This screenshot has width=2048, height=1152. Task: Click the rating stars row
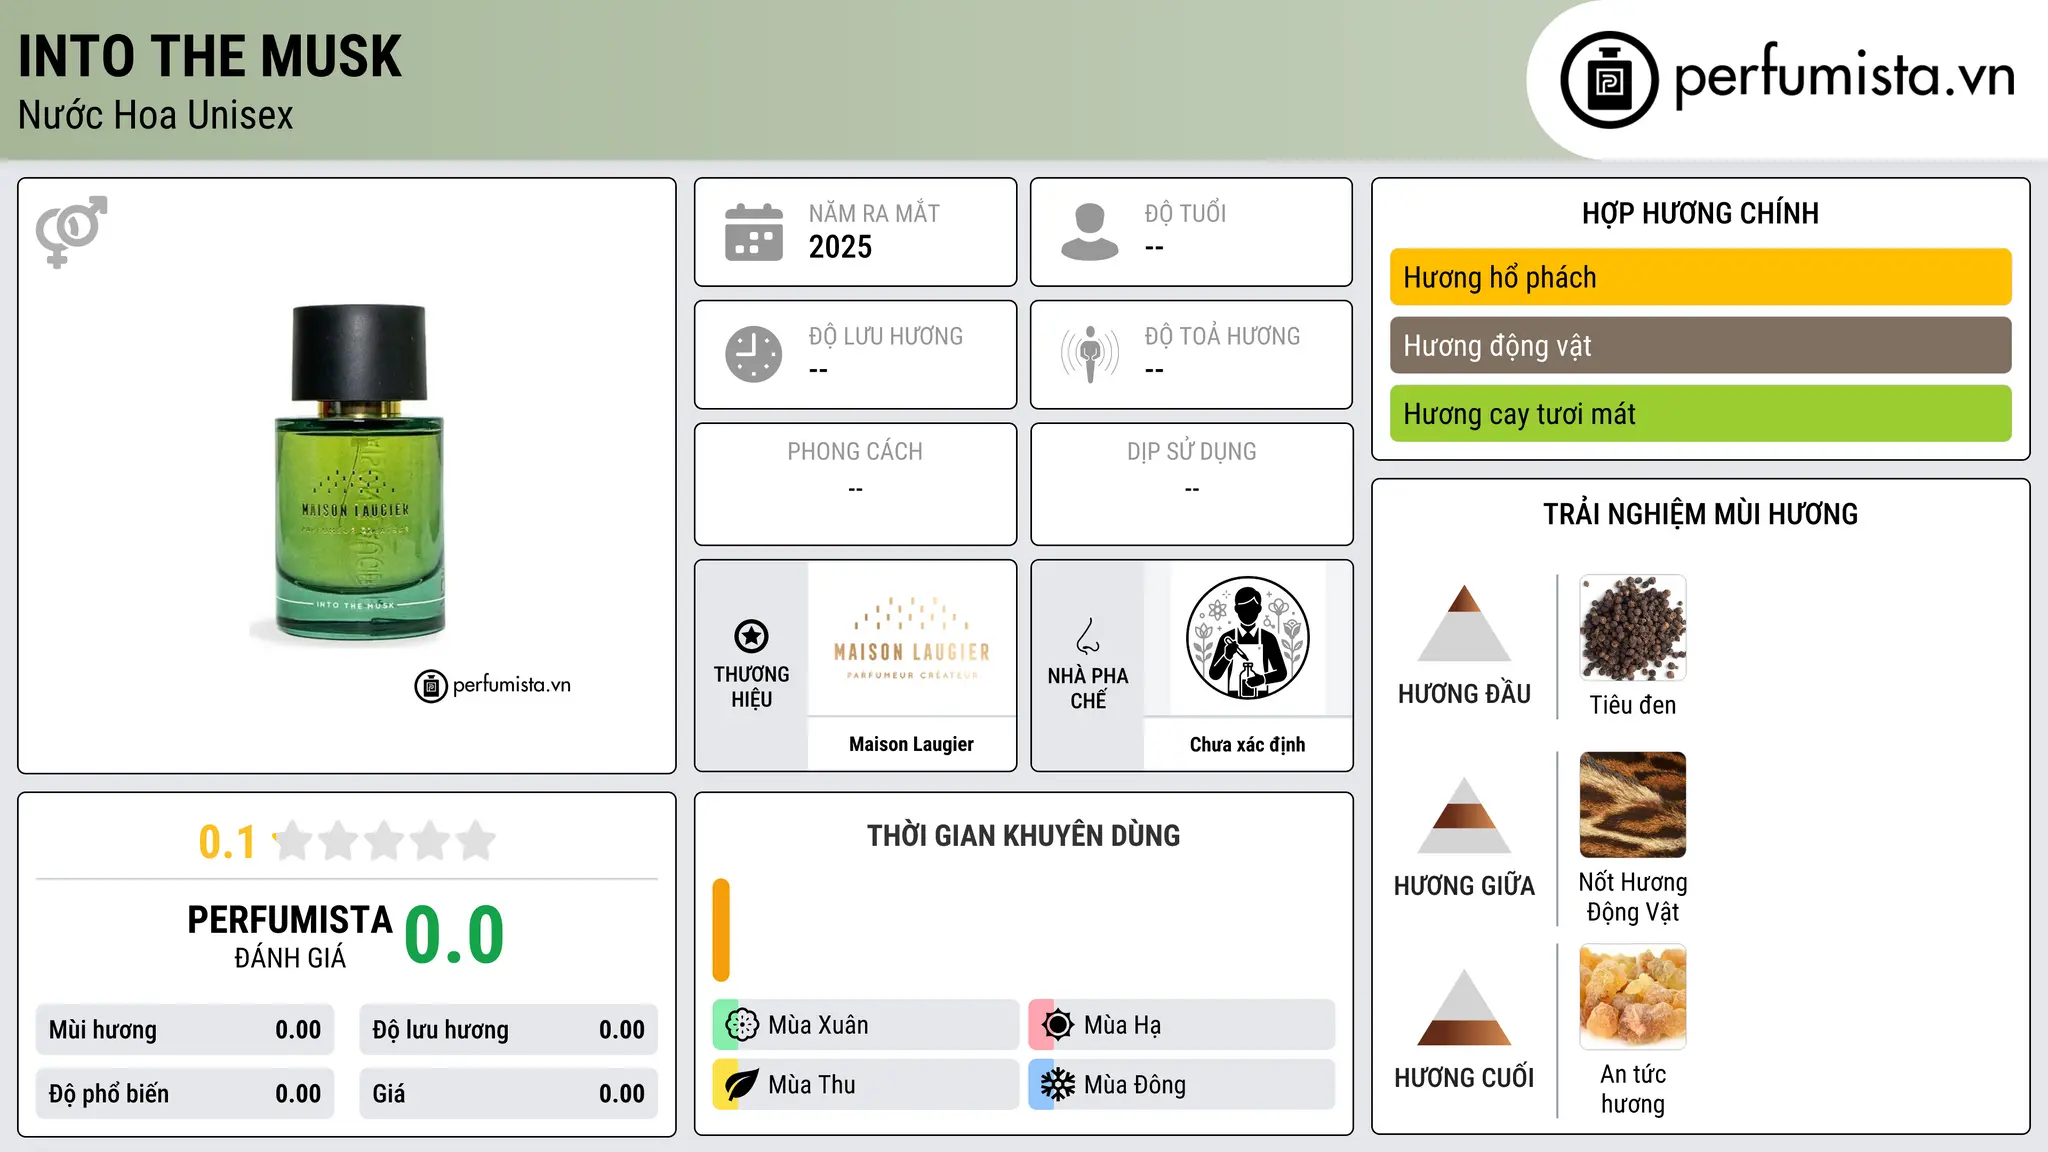point(385,841)
